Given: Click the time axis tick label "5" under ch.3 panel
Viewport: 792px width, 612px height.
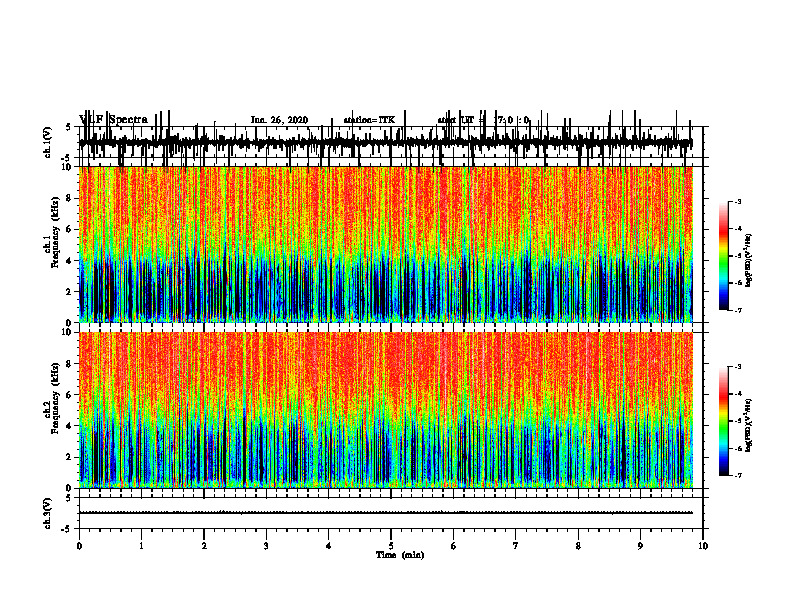Looking at the screenshot, I should coord(391,546).
